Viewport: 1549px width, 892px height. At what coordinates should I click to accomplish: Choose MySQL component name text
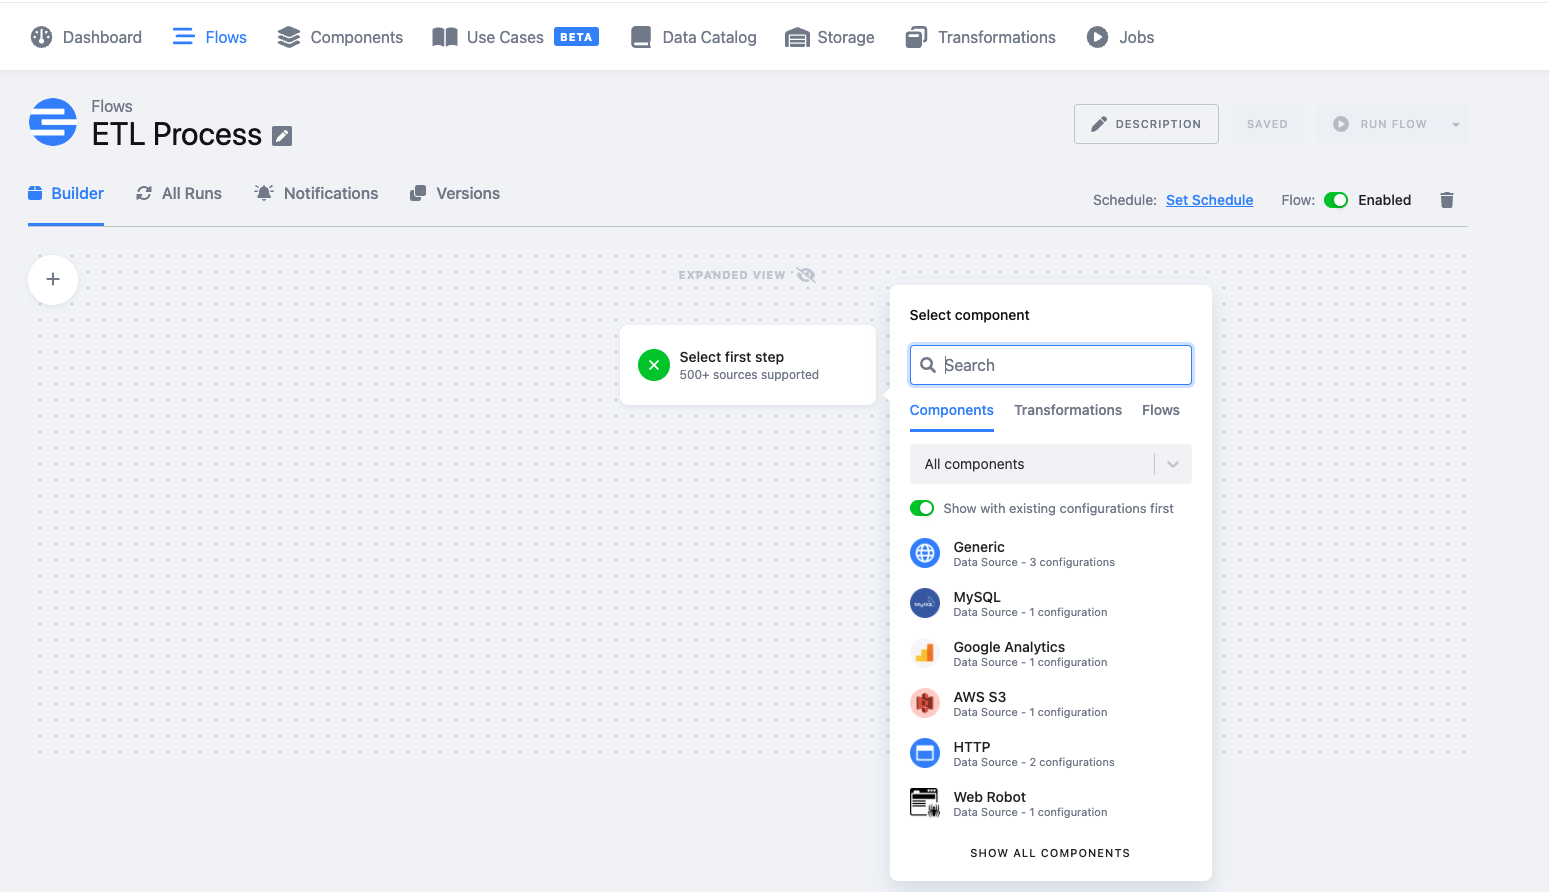[977, 597]
